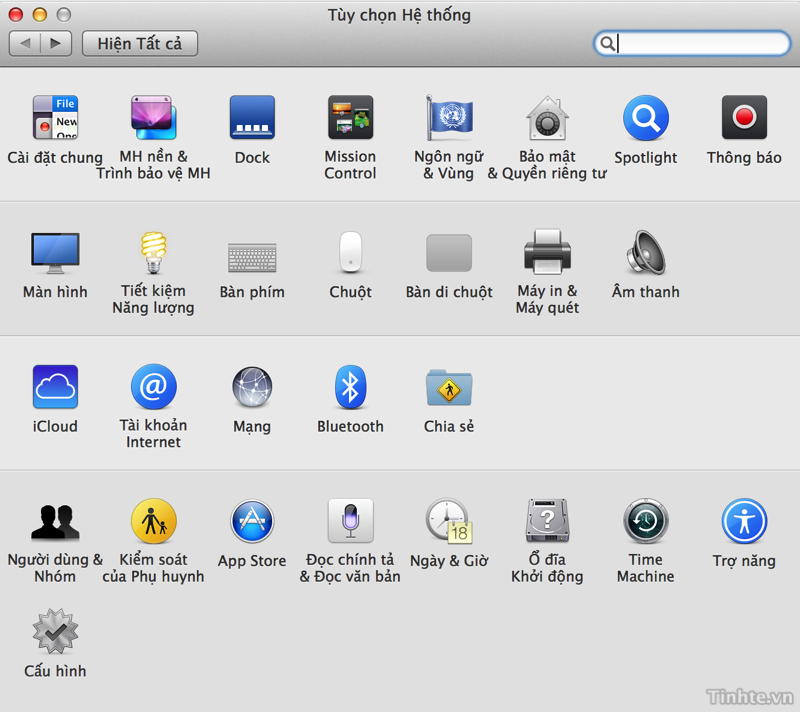
Task: Click the Hiện Tất cả button
Action: click(140, 44)
